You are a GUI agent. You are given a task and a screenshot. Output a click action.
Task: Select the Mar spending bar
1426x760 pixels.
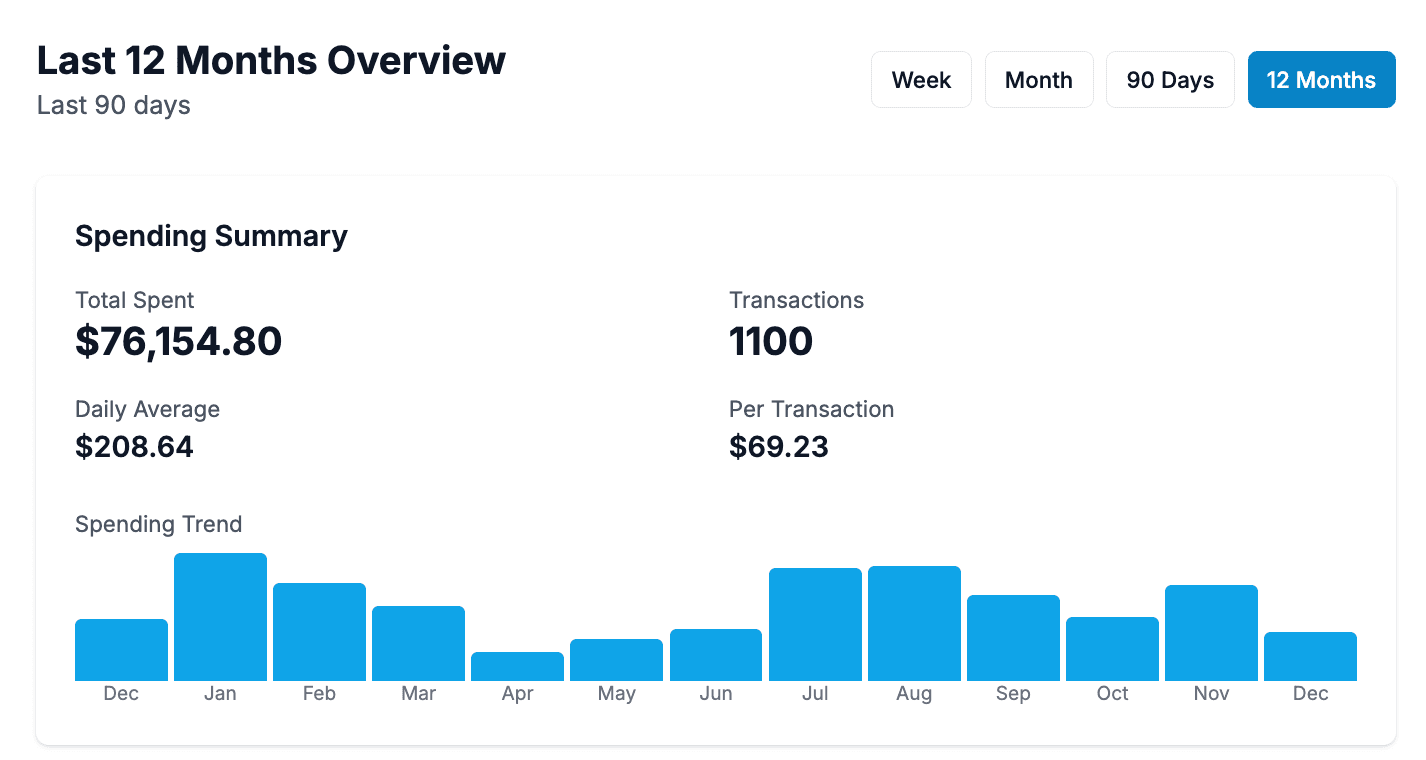tap(418, 643)
